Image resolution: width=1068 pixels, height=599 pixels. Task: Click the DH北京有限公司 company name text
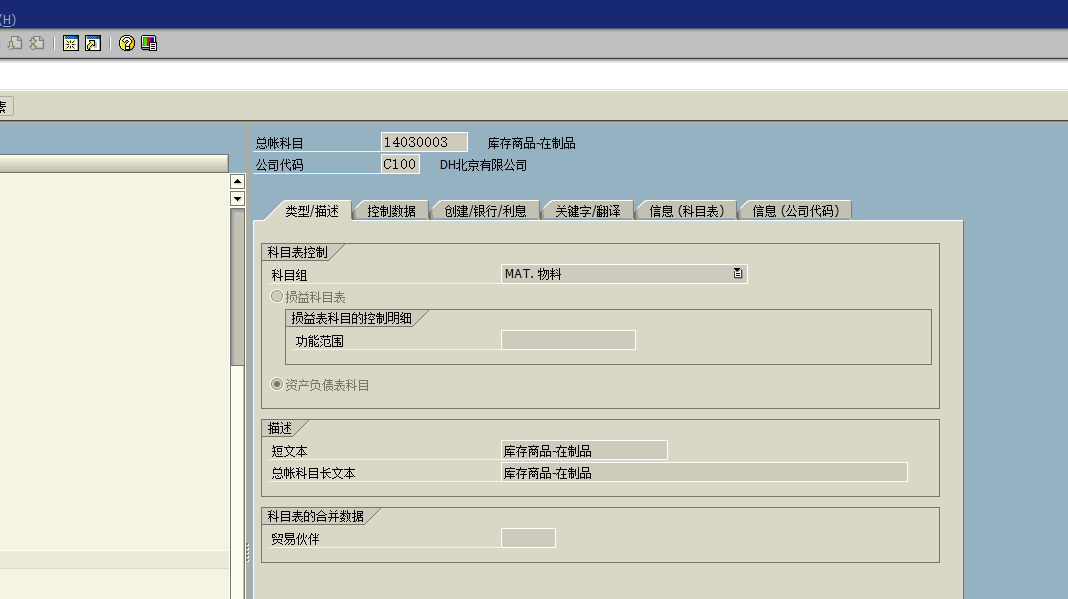pos(483,165)
